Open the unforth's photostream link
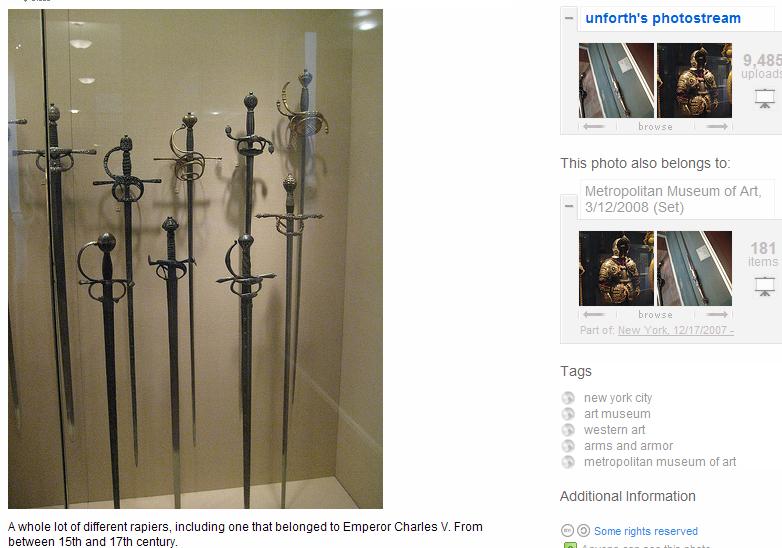 [x=663, y=18]
